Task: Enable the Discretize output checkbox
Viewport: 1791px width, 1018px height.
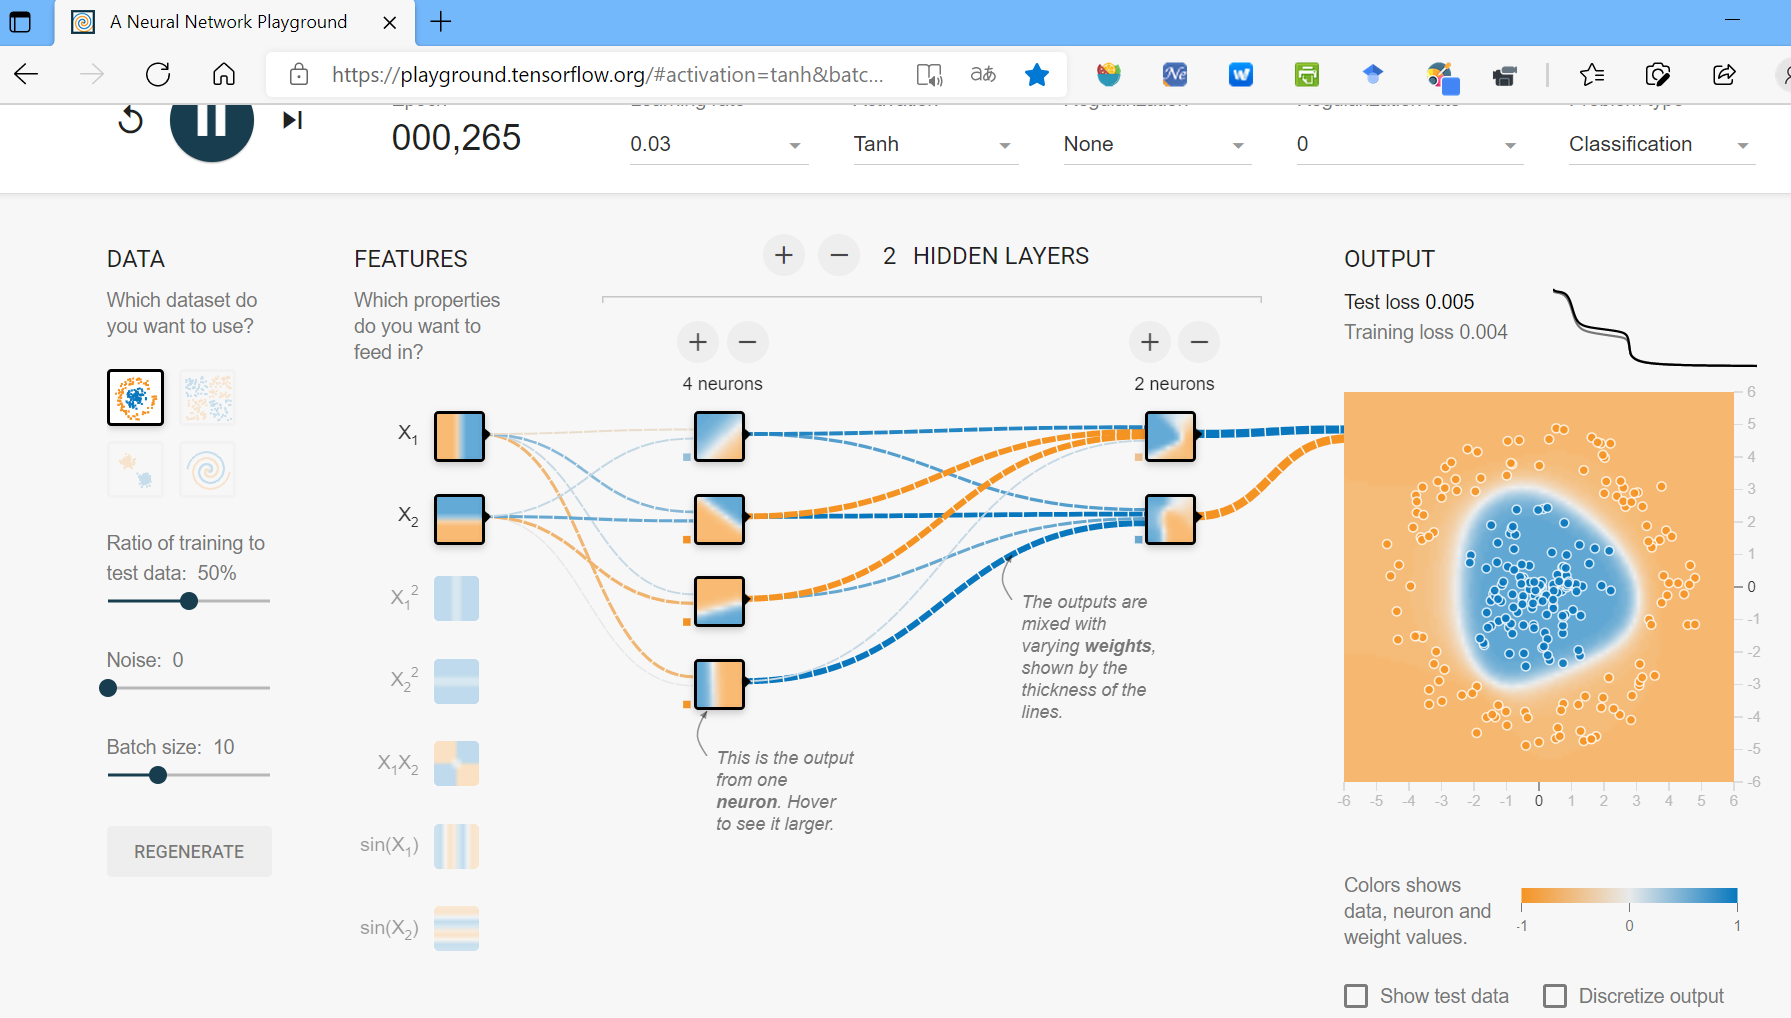Action: pyautogui.click(x=1555, y=996)
